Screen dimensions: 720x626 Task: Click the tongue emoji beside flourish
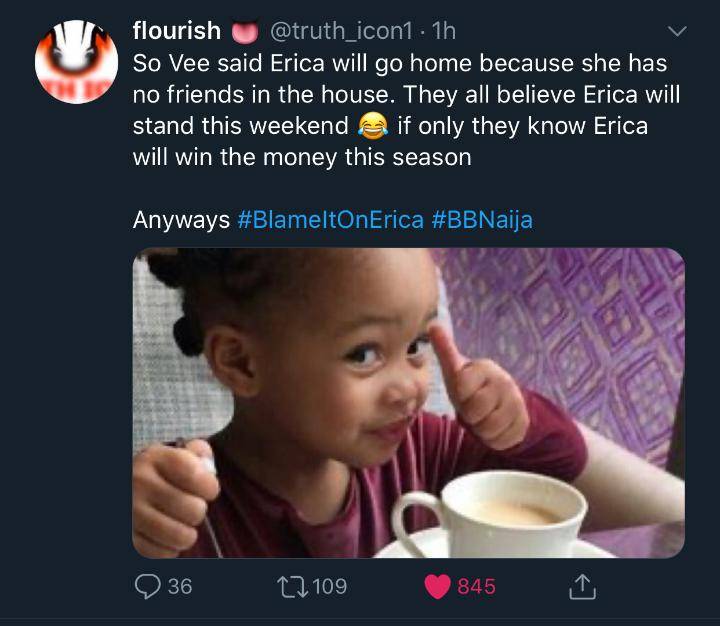point(242,32)
